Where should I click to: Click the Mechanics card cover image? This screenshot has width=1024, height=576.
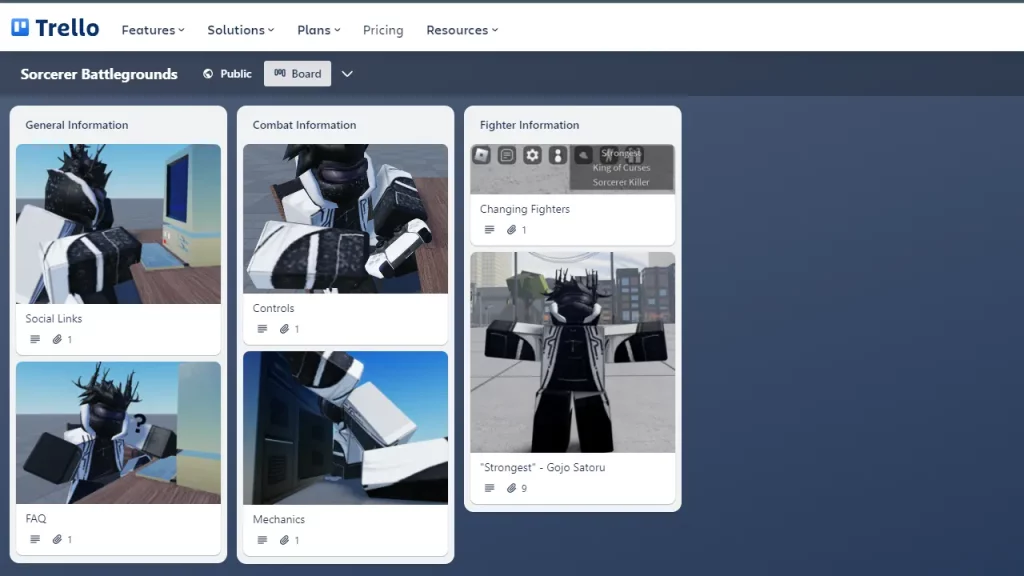[x=345, y=427]
